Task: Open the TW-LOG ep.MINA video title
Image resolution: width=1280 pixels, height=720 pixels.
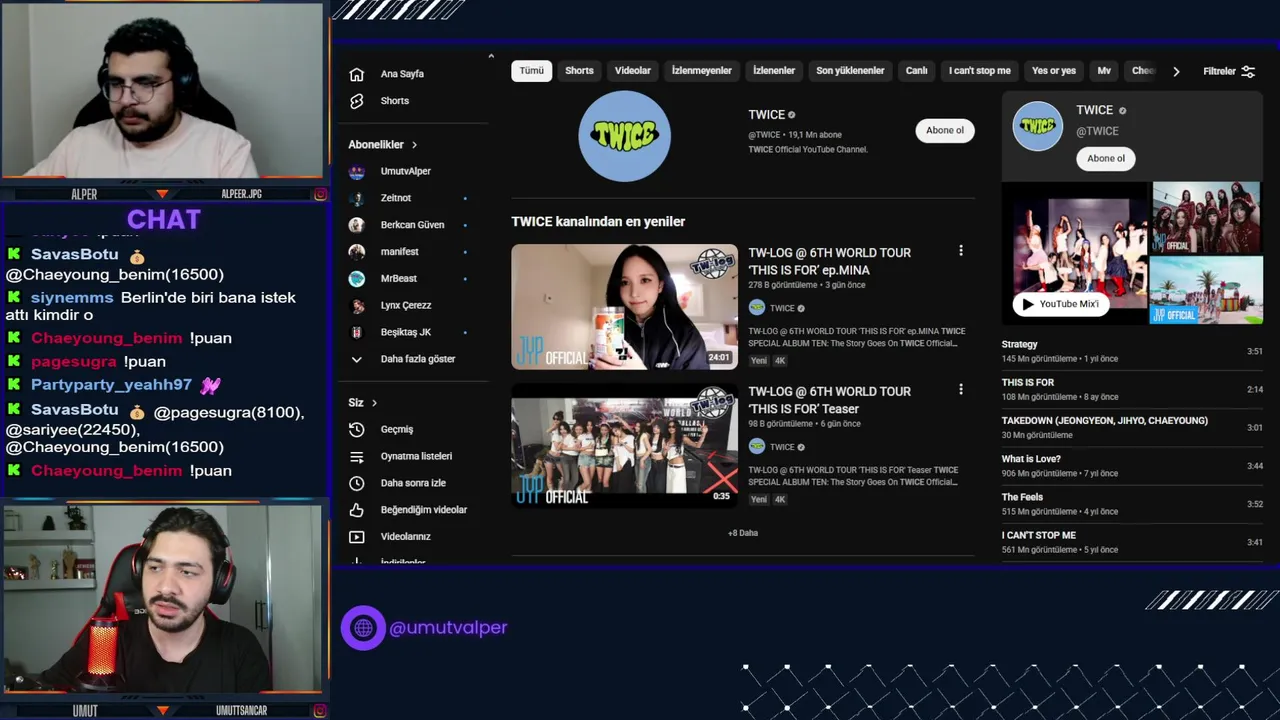Action: tap(830, 261)
